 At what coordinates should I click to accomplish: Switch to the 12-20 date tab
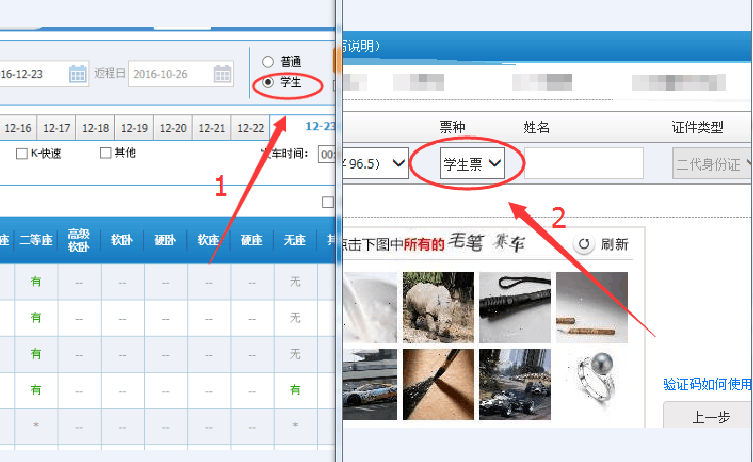point(173,128)
